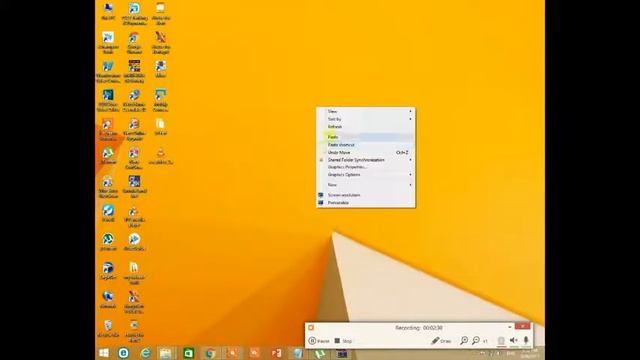Click the zoom in magnifier in recorder
640x360 pixels.
point(464,340)
